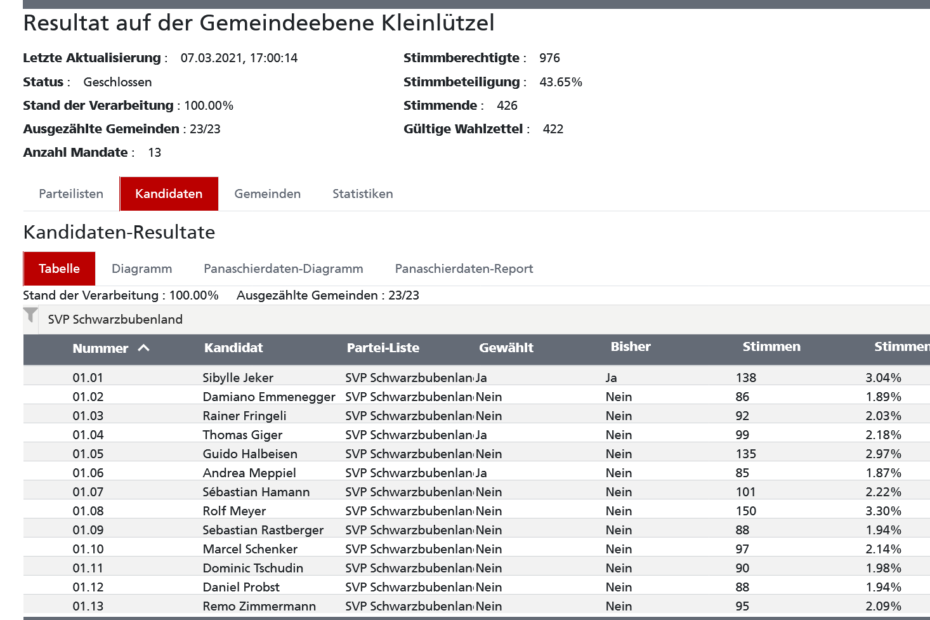
Task: Sort by the Gewählt column header
Action: 506,348
